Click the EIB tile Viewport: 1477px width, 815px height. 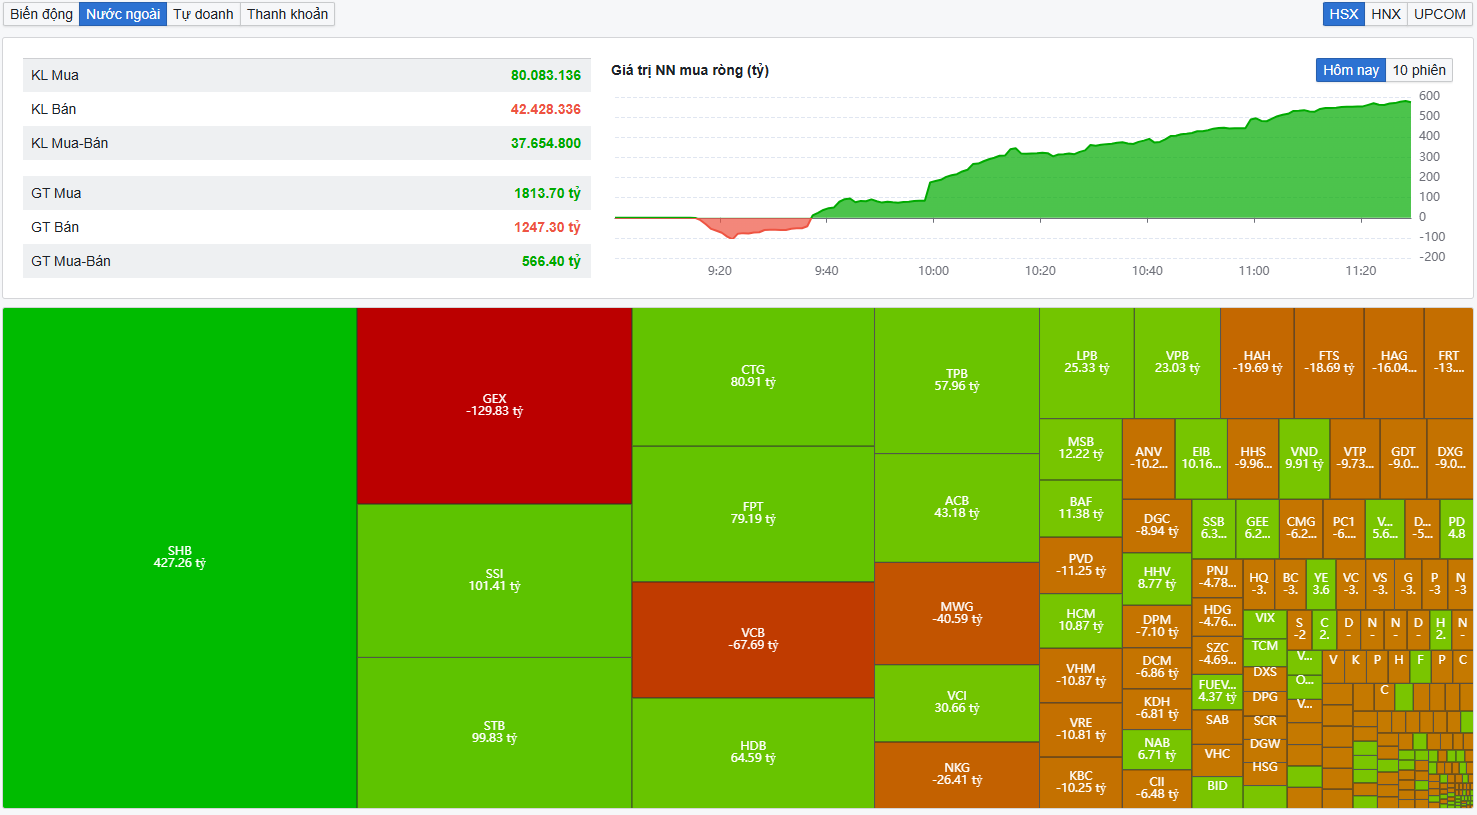point(1201,459)
